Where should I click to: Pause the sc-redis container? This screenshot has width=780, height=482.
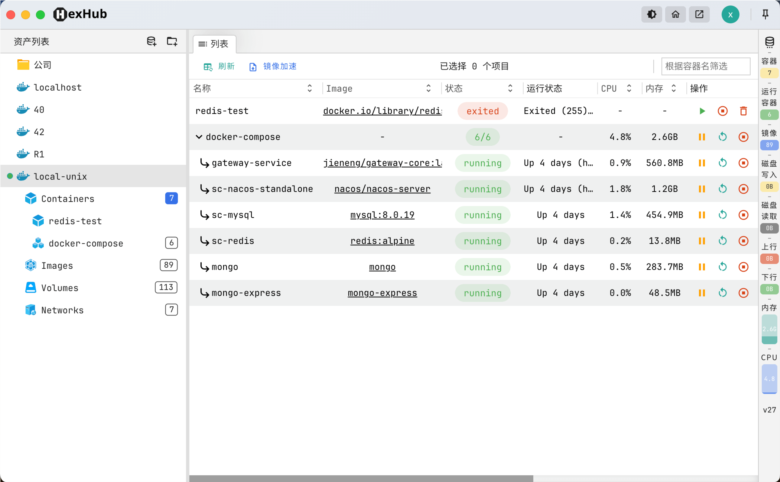702,241
